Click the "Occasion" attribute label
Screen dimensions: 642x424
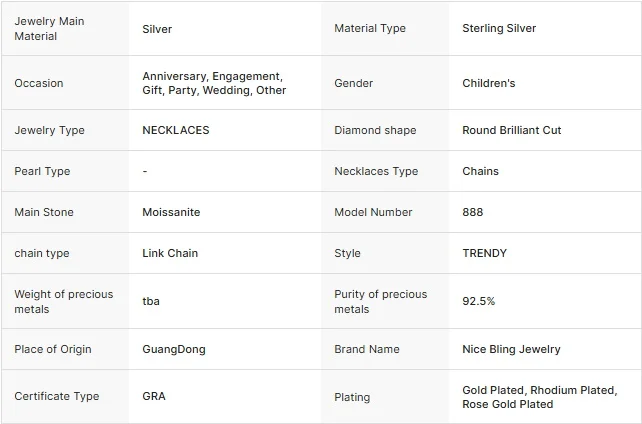(x=38, y=84)
